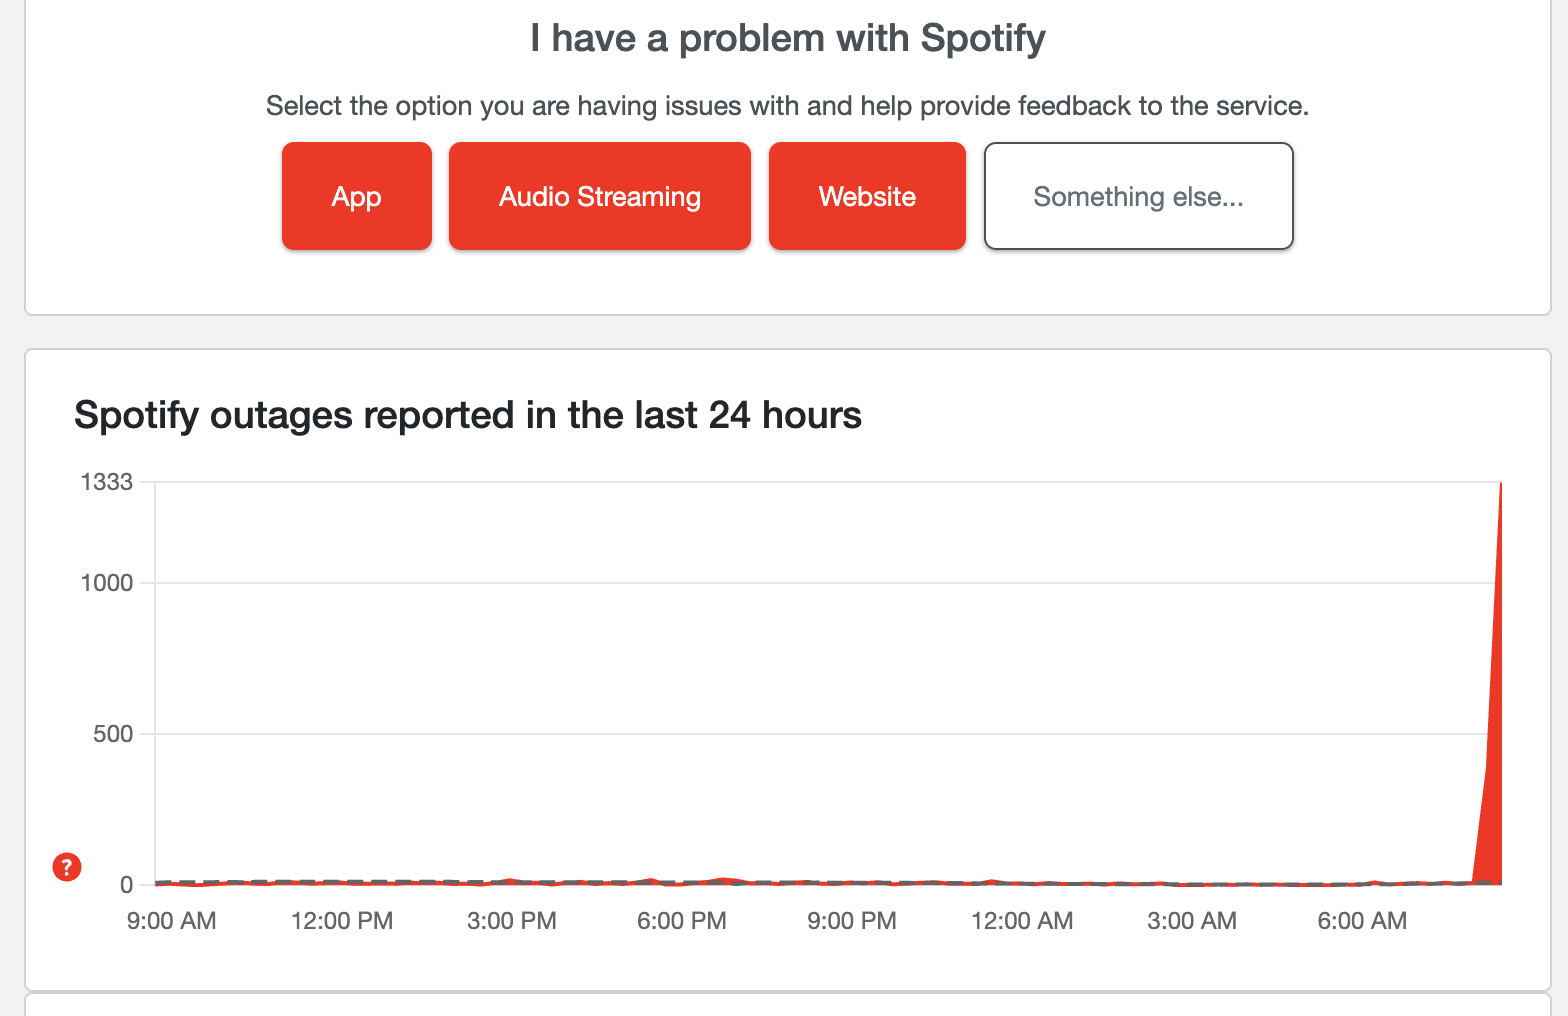Click the 9:00 PM time label
1568x1016 pixels.
coord(852,921)
